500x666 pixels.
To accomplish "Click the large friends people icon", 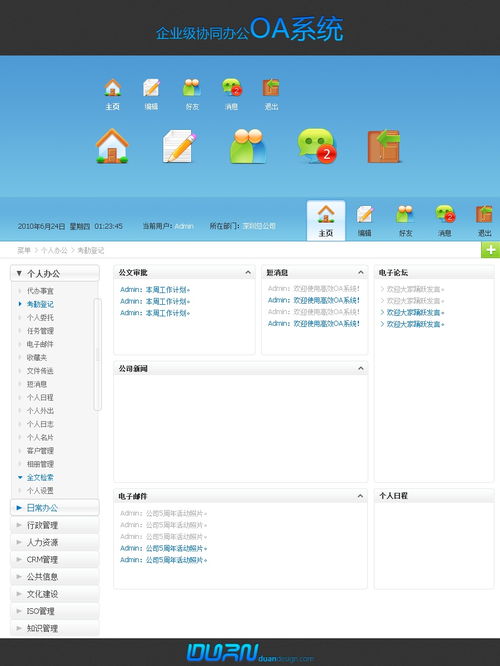I will (x=248, y=146).
